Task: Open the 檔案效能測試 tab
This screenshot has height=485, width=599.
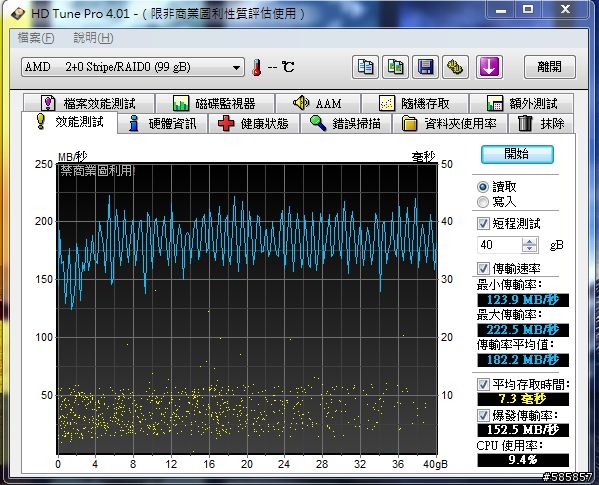Action: tap(89, 103)
